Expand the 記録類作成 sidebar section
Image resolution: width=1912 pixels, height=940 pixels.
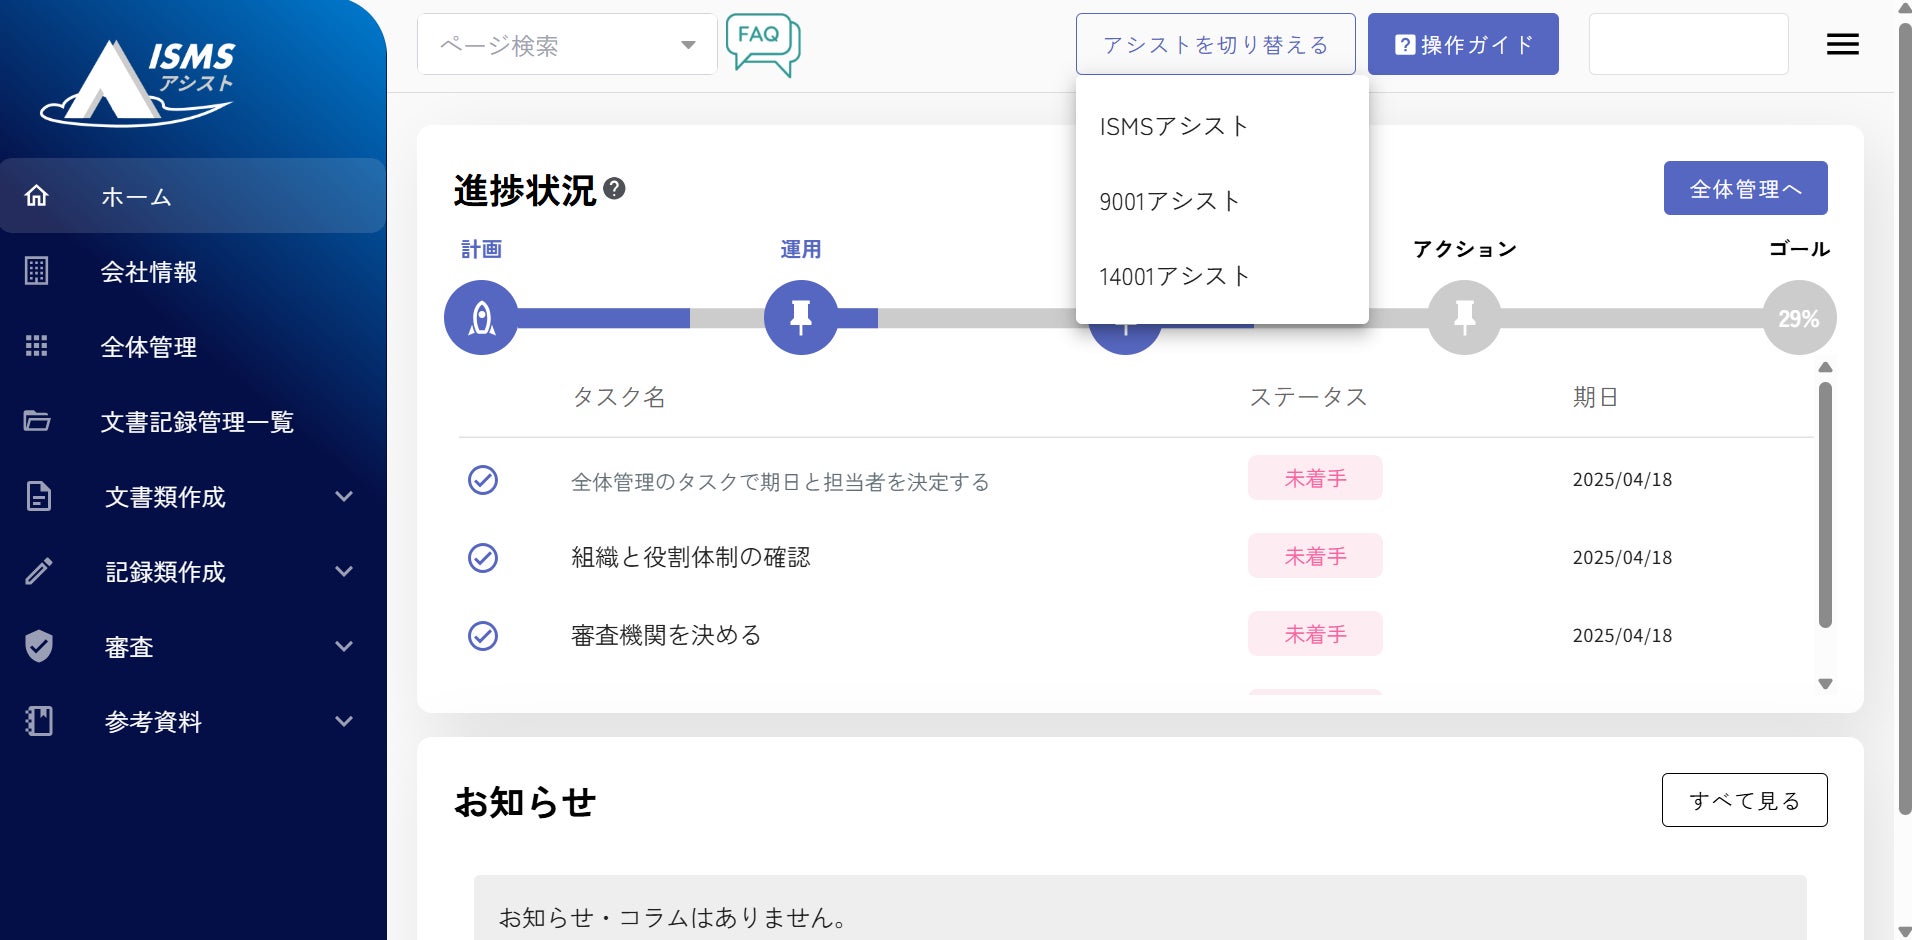point(190,572)
